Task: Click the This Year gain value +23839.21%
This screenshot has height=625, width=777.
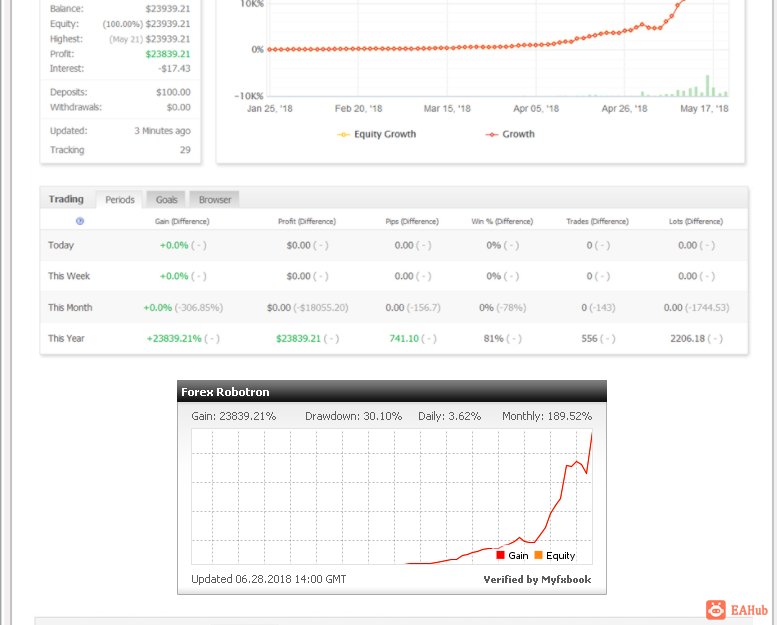Action: coord(174,339)
